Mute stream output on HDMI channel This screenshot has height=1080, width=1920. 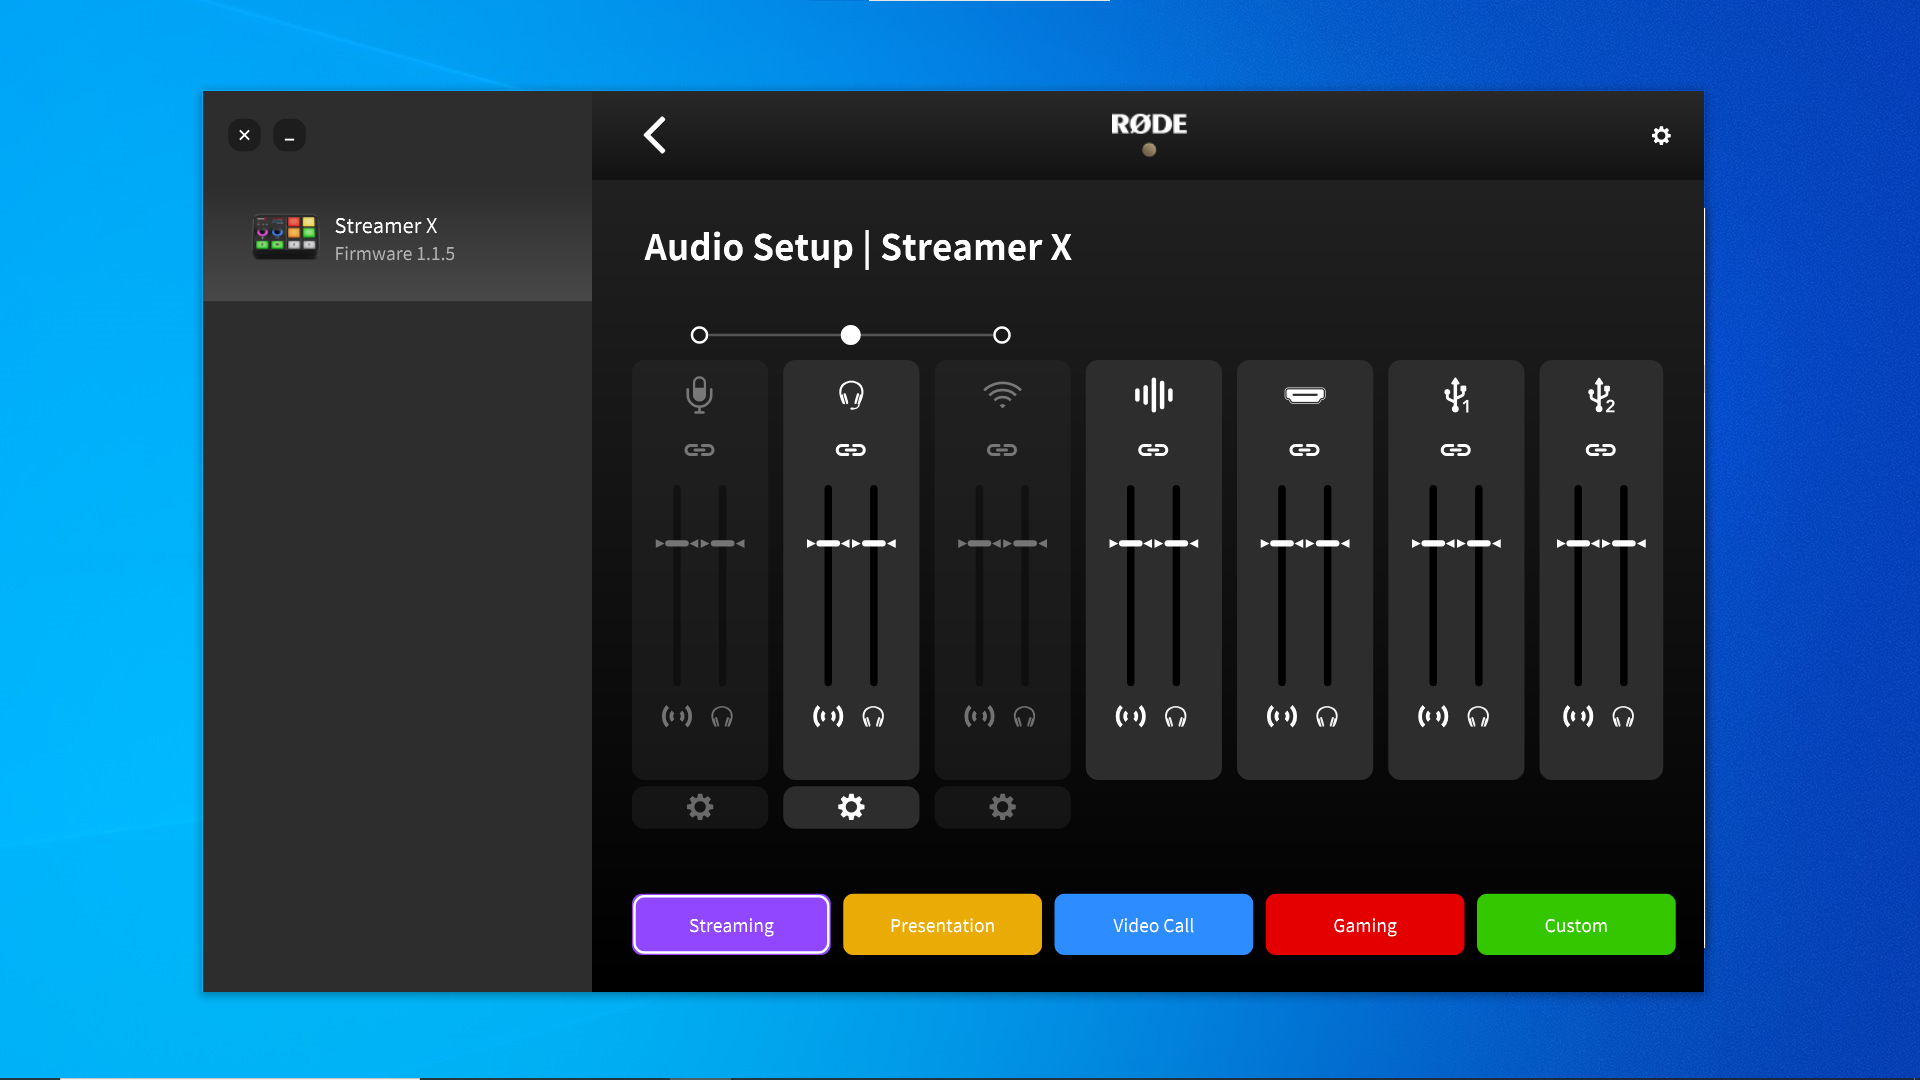tap(1282, 716)
